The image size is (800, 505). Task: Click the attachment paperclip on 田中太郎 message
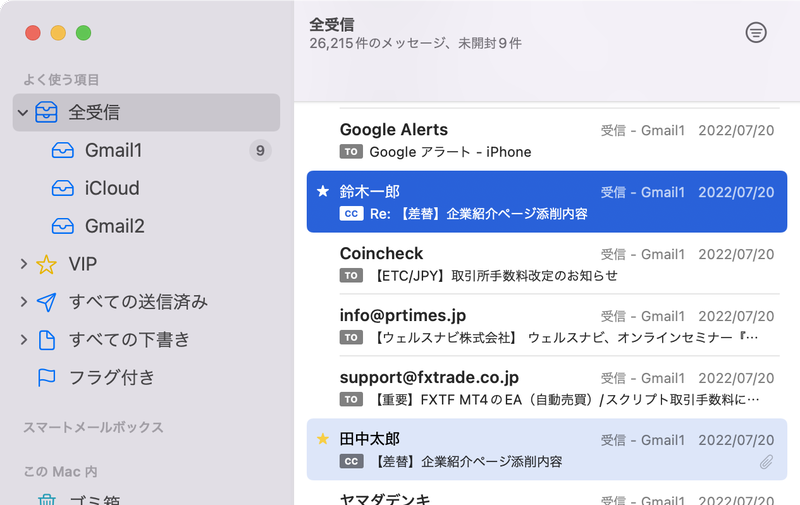point(766,462)
